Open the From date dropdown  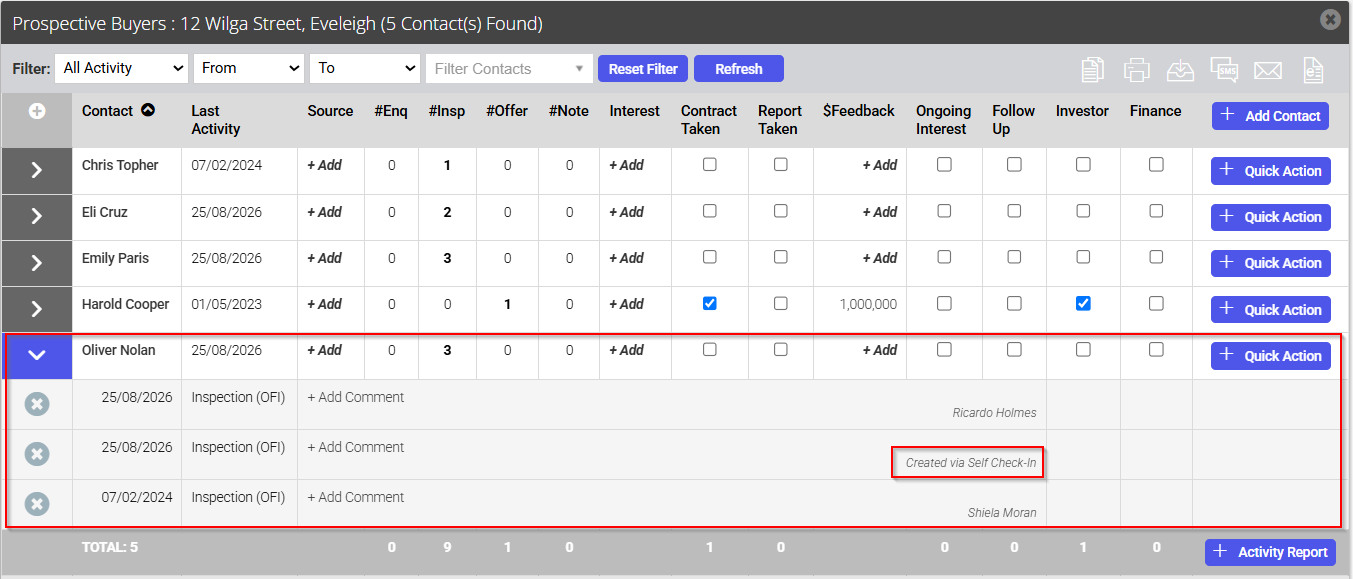(249, 68)
